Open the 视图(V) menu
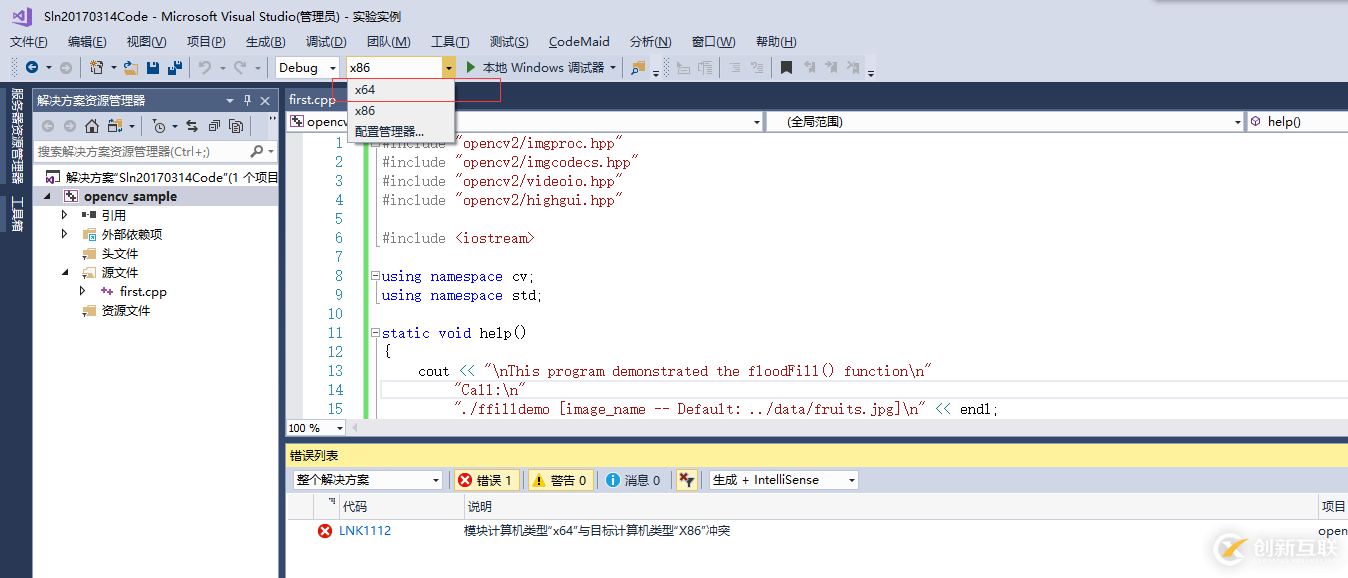 (147, 41)
